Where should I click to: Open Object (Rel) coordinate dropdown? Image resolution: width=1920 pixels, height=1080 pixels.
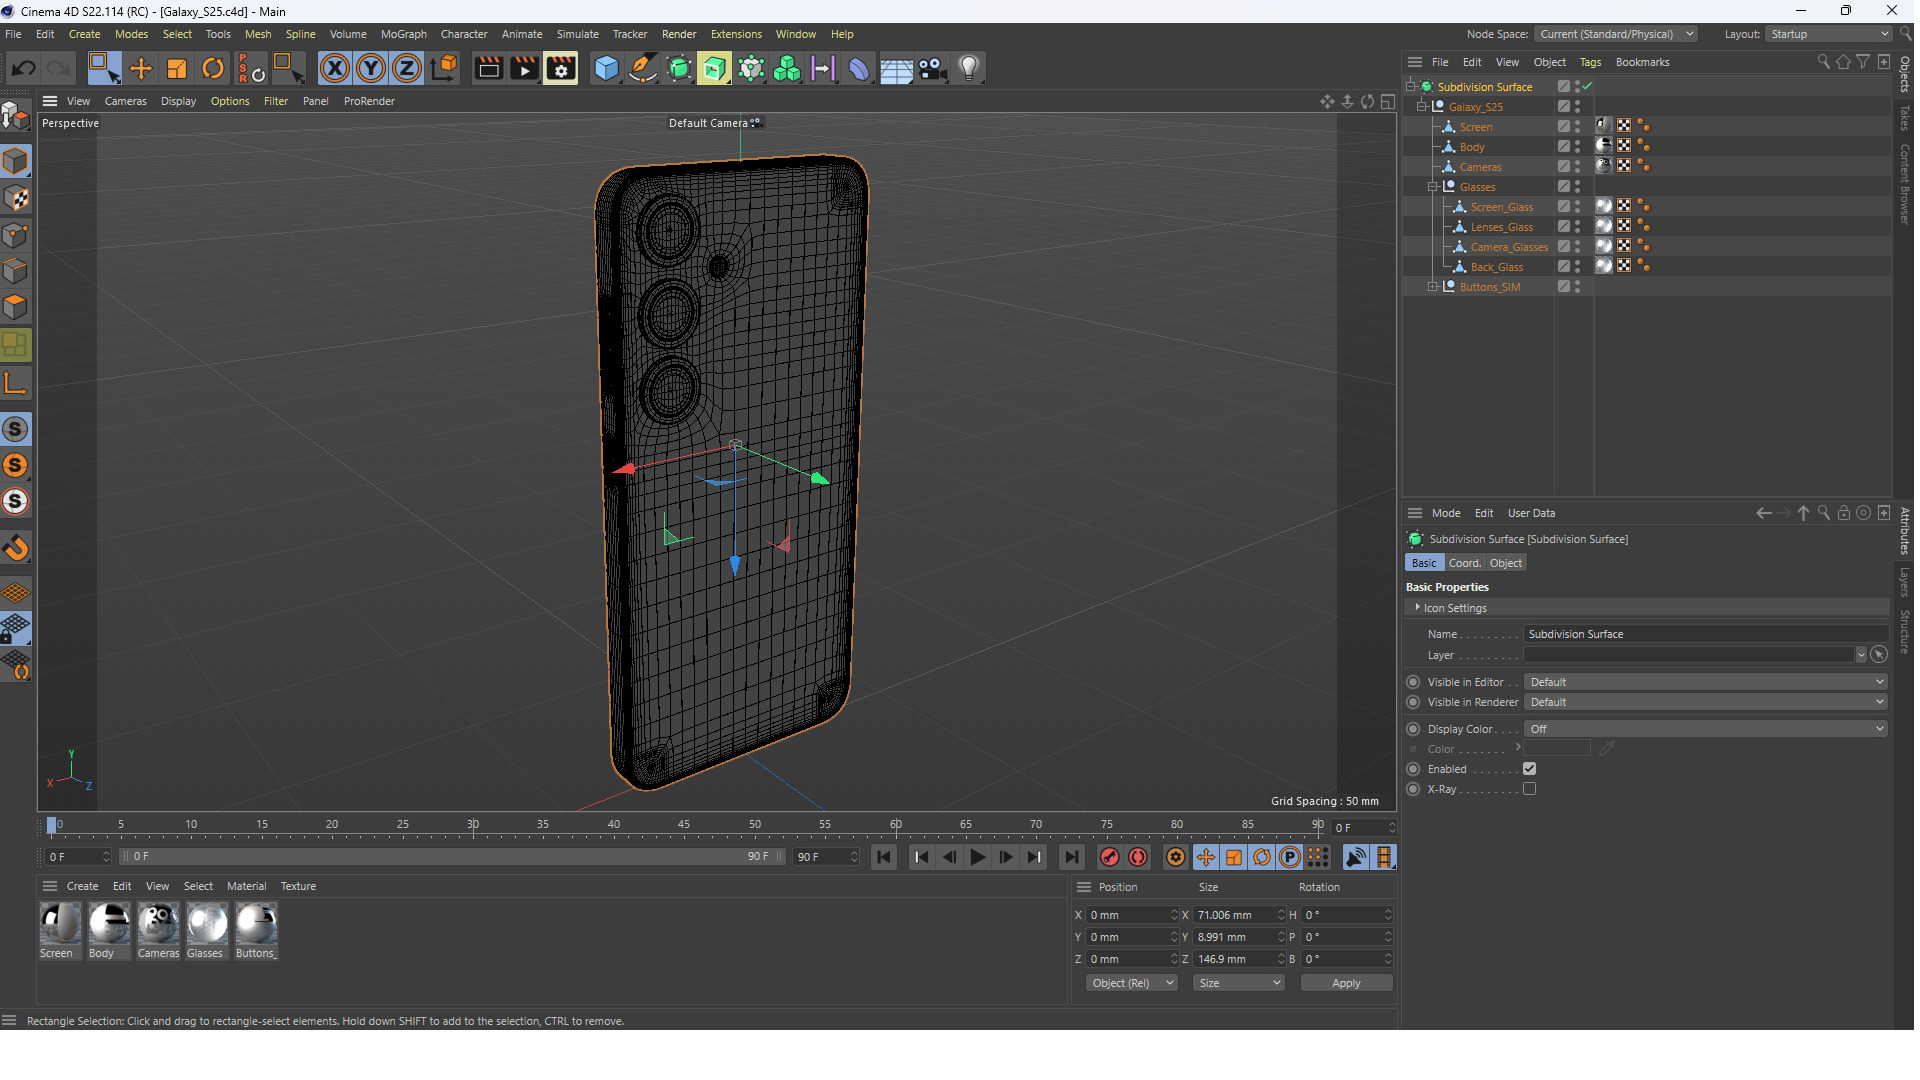click(1131, 983)
